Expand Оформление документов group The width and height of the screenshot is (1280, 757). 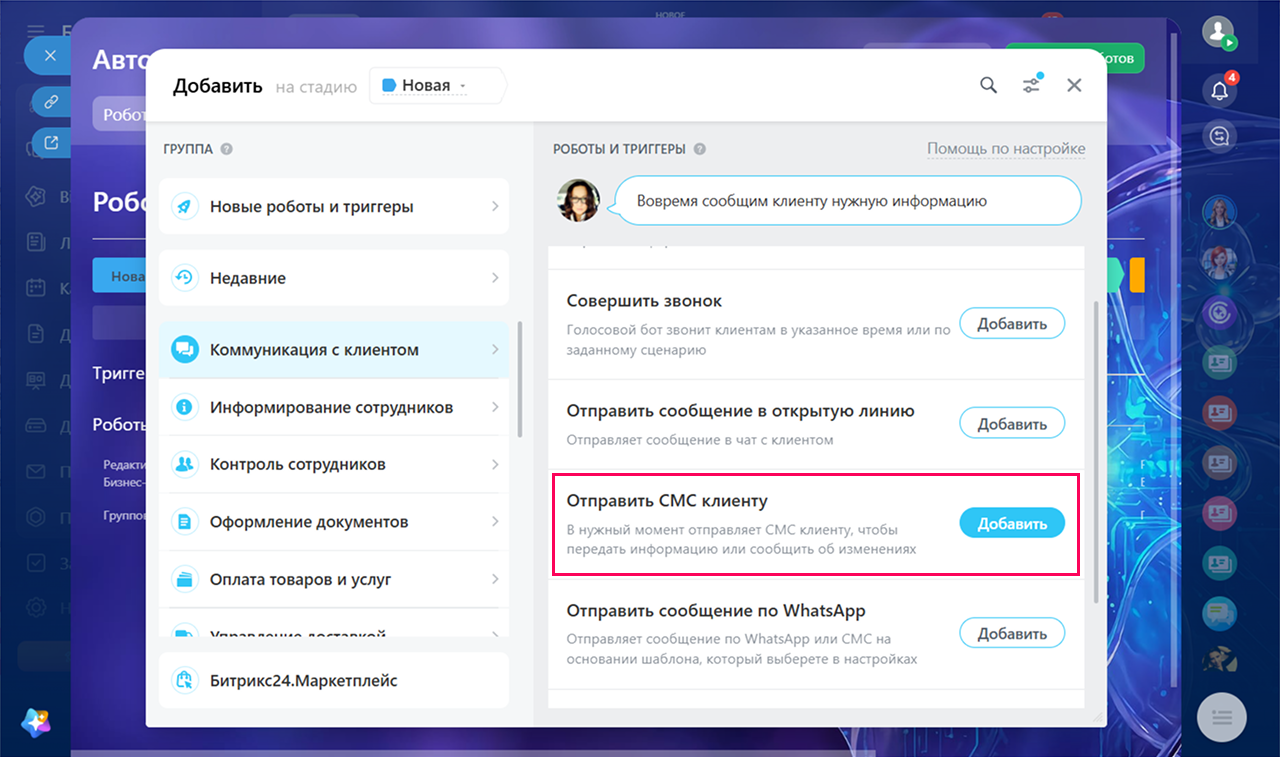pyautogui.click(x=334, y=522)
